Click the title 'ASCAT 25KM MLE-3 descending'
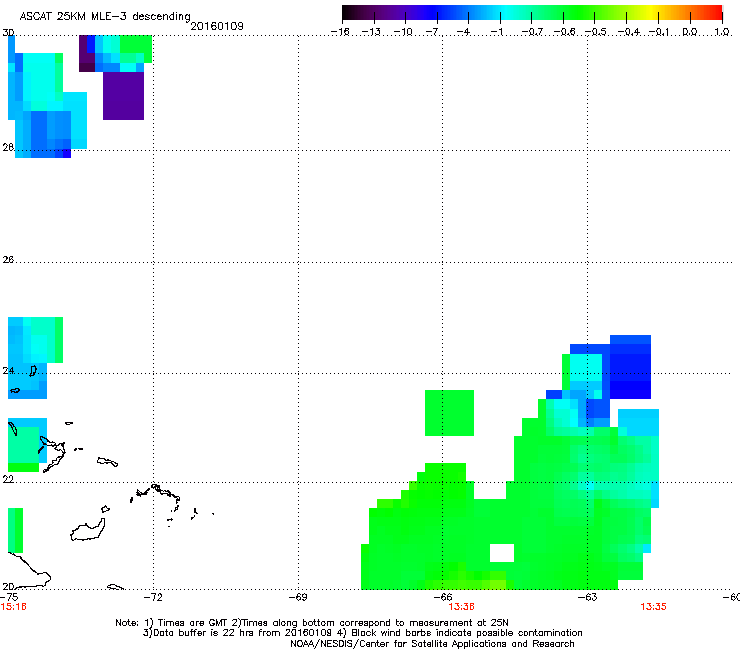Image resolution: width=740 pixels, height=650 pixels. point(105,17)
